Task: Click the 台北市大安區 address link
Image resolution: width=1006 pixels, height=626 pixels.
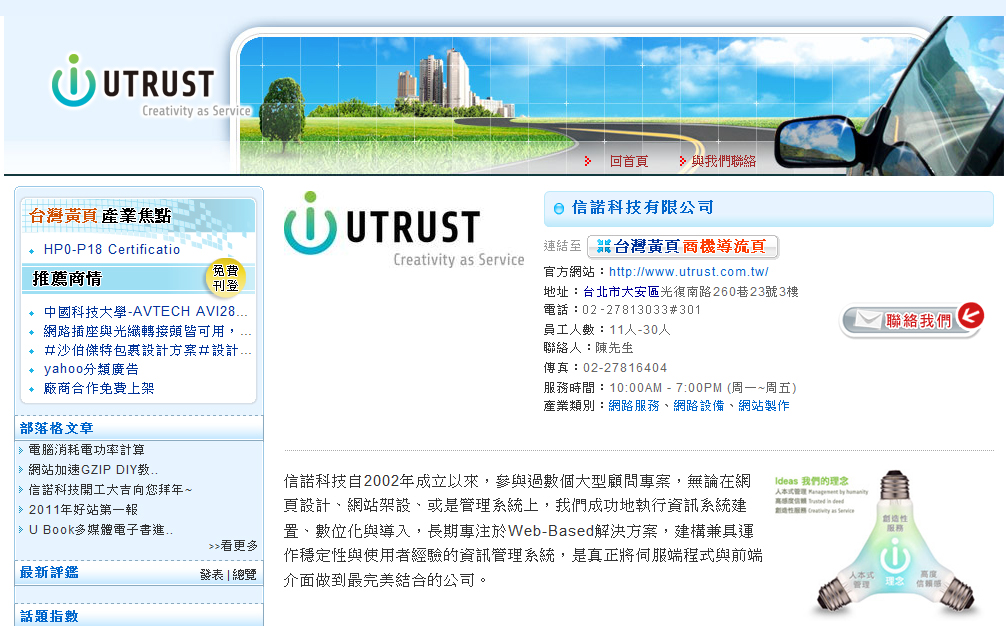Action: [x=621, y=292]
